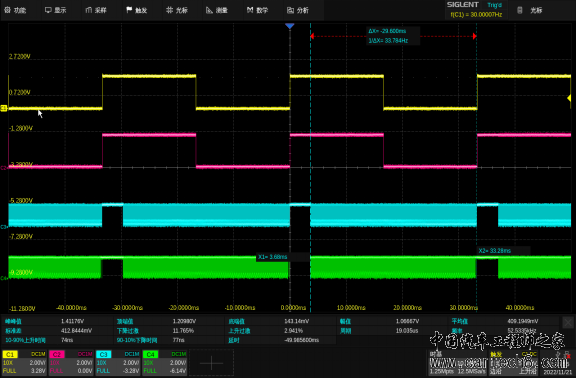The image size is (576, 378).
Task: Select the 平均值 mean measurement
Action: click(x=505, y=321)
